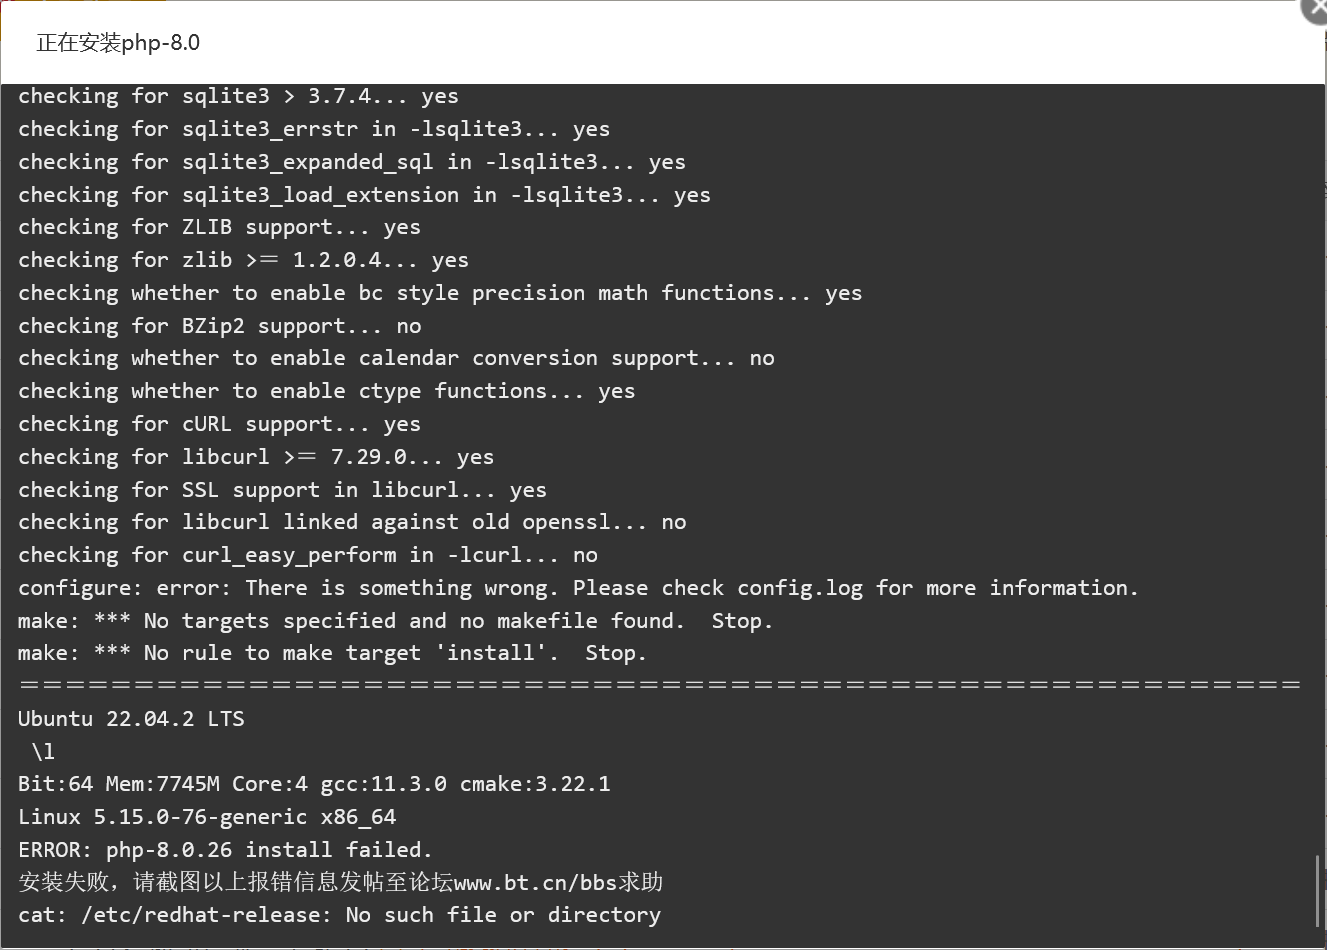Click the calendar conversion support line
Image resolution: width=1327 pixels, height=950 pixels.
tap(396, 358)
